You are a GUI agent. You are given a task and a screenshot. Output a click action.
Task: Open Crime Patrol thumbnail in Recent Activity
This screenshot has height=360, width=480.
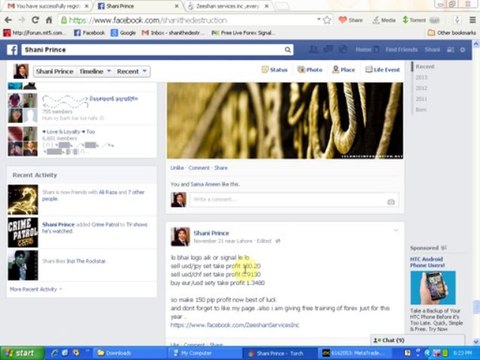(23, 232)
